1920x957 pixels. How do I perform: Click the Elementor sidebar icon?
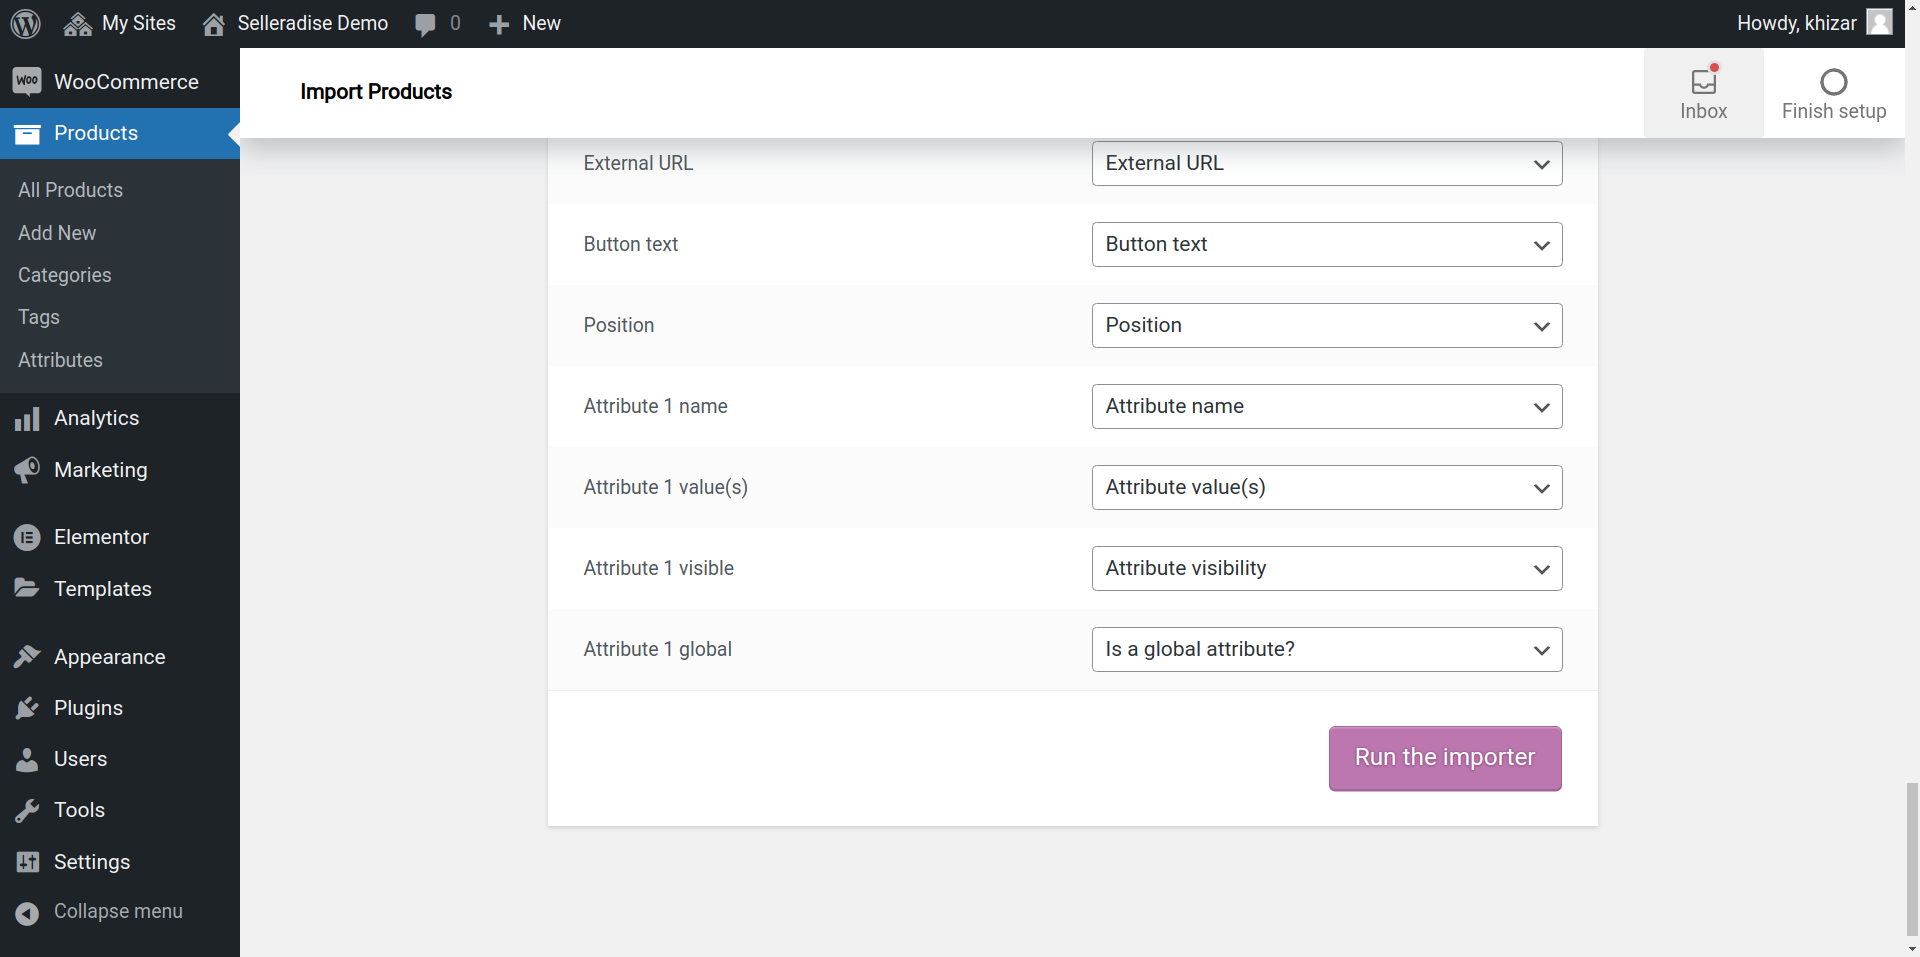[x=27, y=538]
